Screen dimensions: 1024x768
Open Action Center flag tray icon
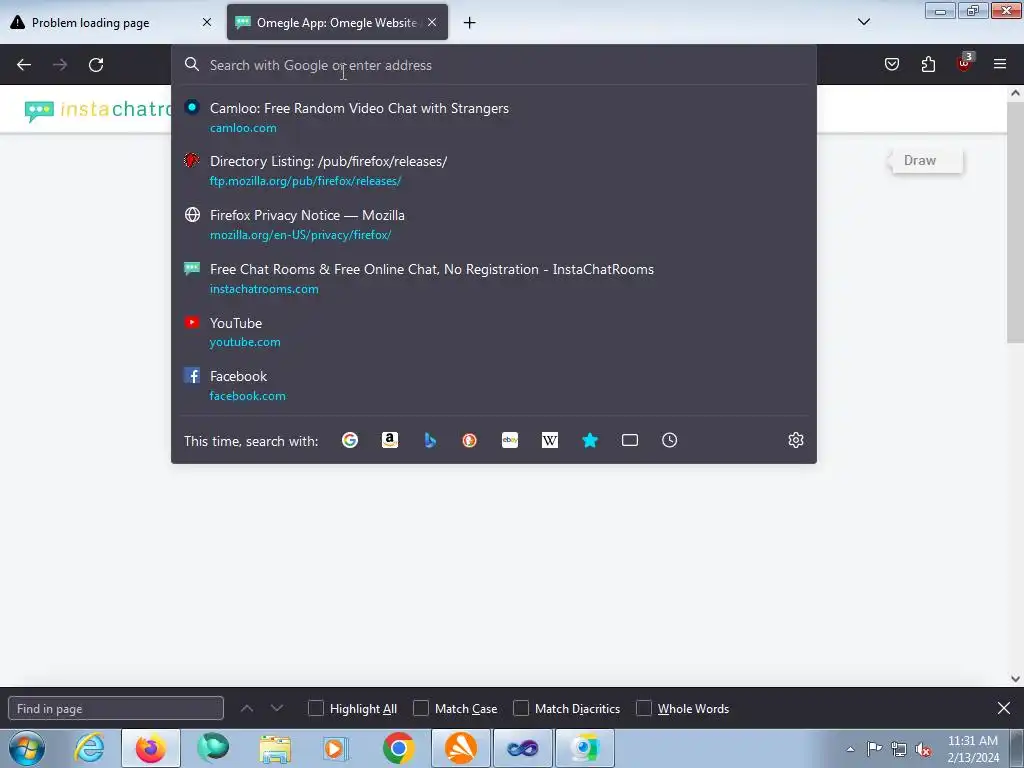[874, 749]
